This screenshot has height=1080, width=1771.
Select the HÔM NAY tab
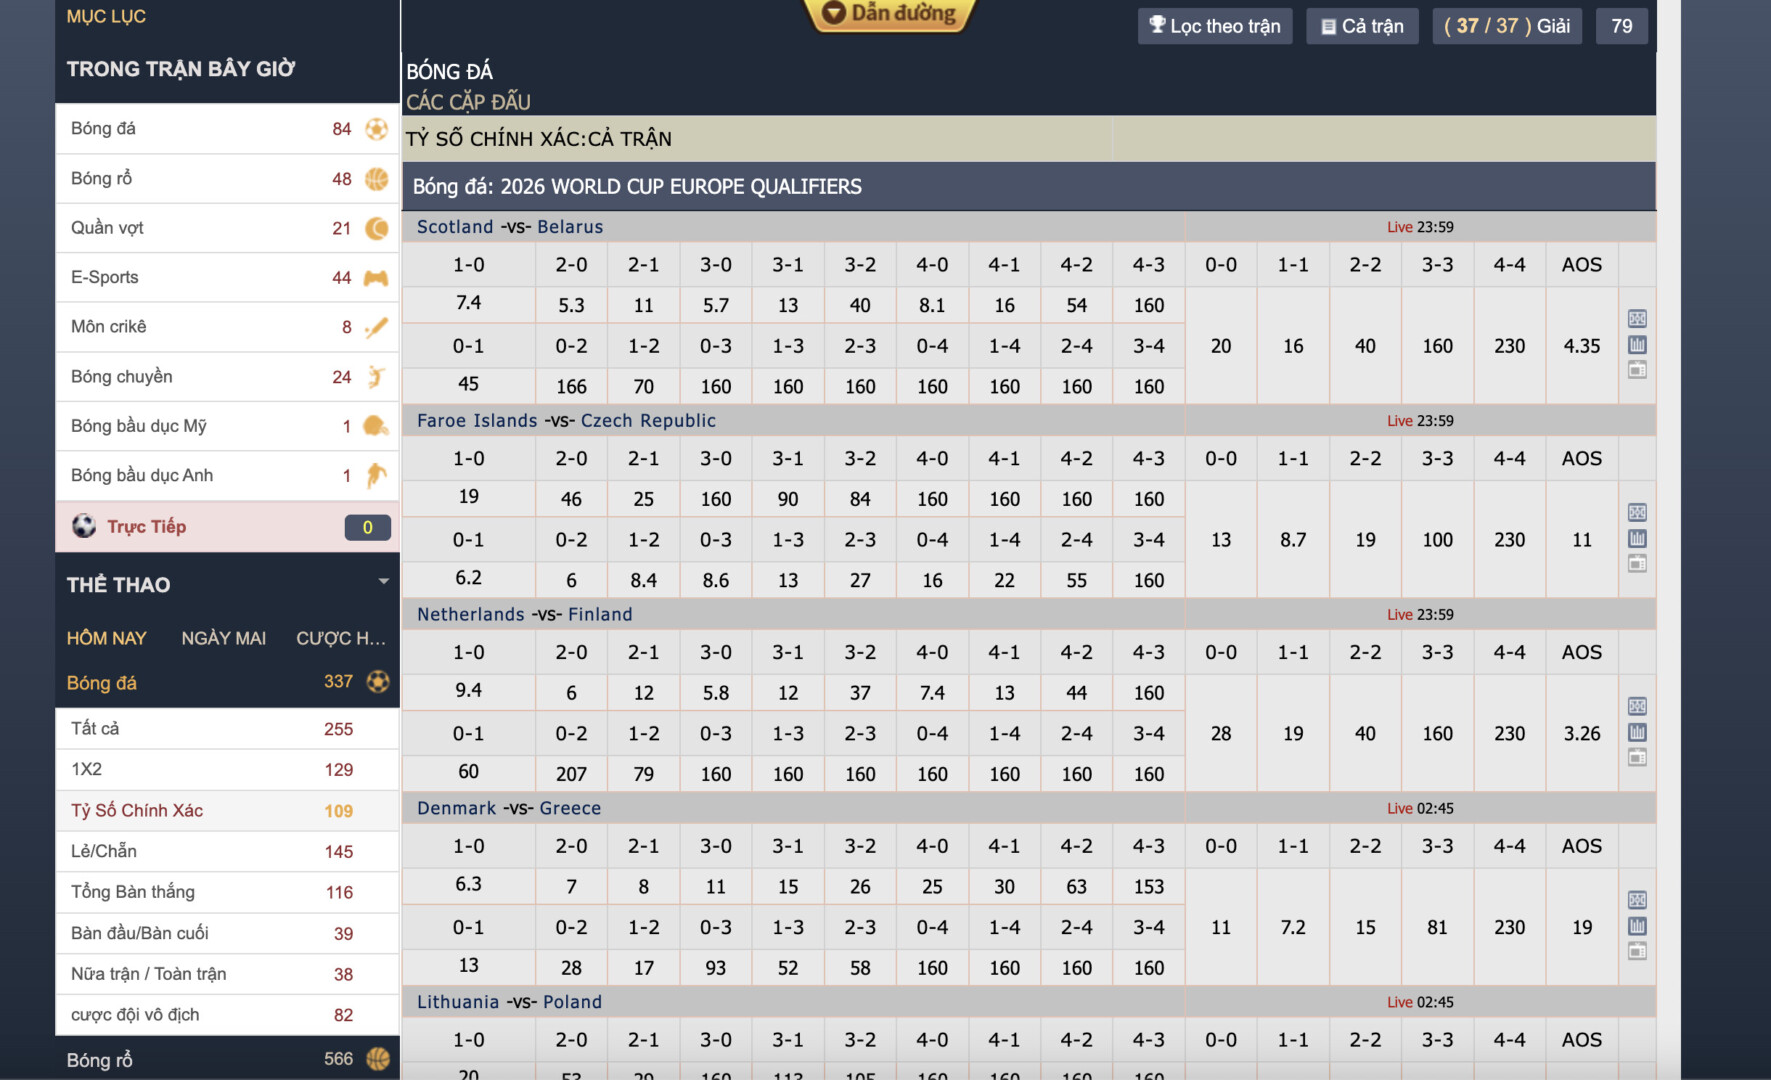(106, 638)
